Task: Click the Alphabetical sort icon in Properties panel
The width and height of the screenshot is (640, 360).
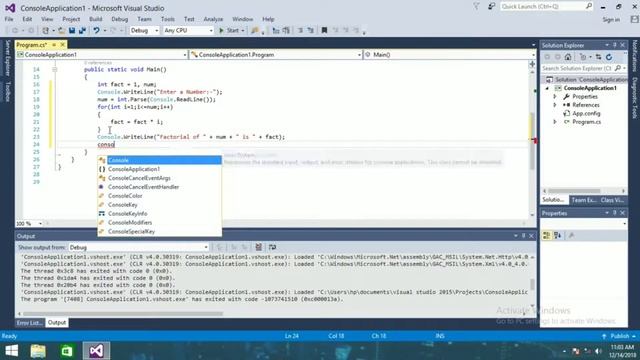Action: pos(557,236)
